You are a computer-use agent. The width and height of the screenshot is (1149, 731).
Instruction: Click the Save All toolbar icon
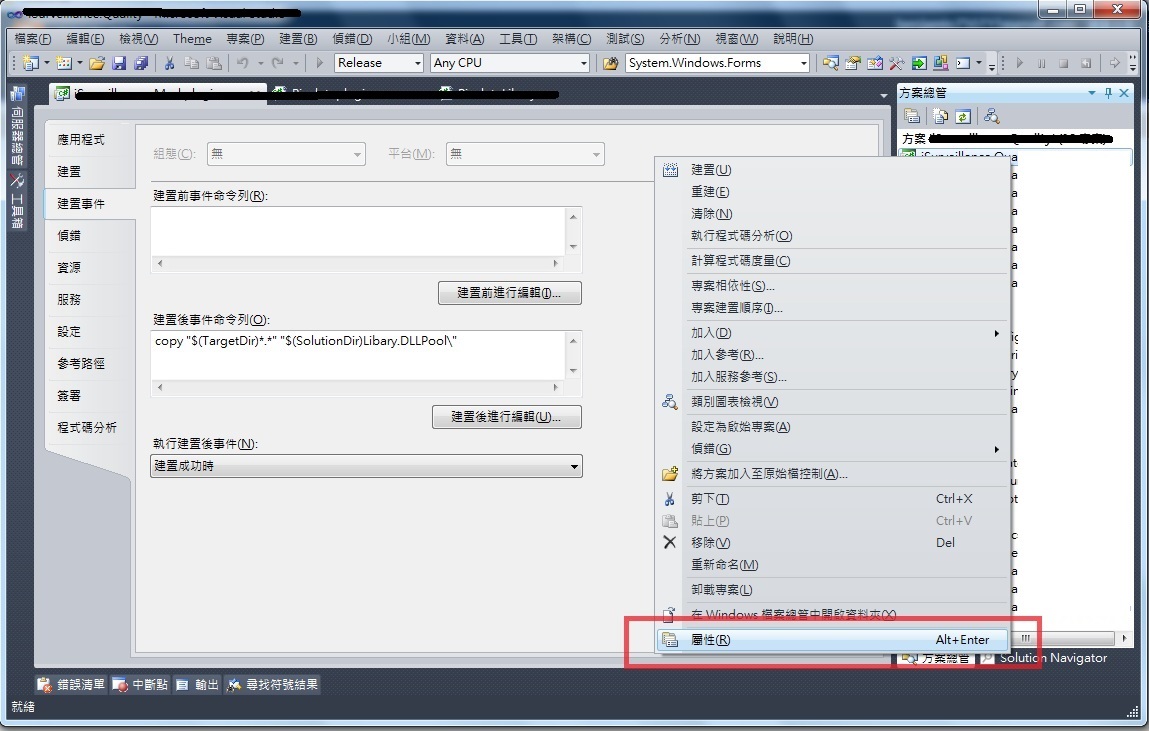coord(140,63)
